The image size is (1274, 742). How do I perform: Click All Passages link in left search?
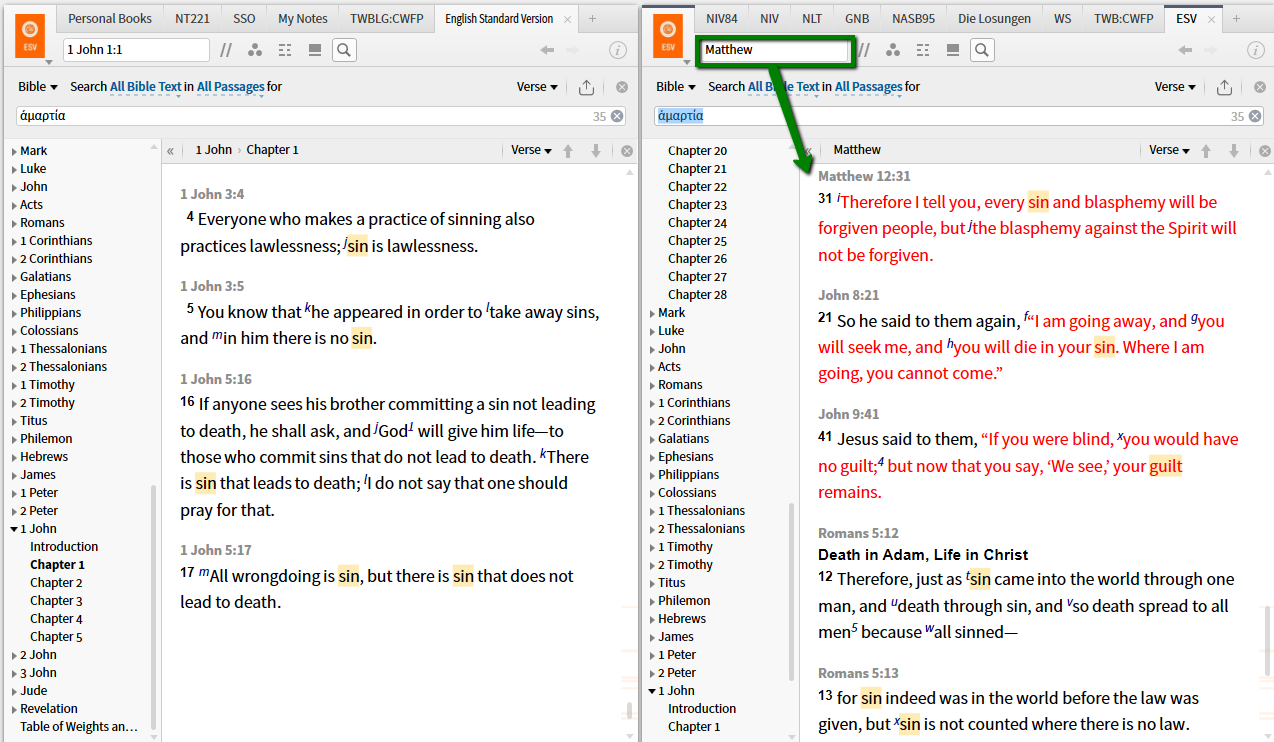(x=230, y=87)
